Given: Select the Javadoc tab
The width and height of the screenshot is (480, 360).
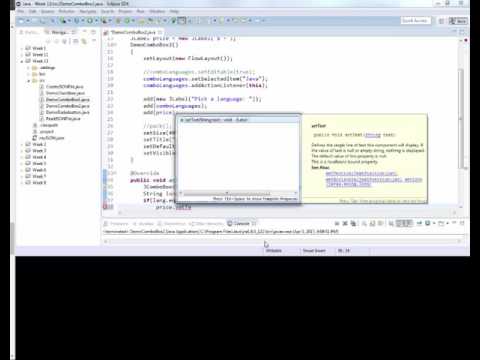Looking at the screenshot, I should [x=143, y=223].
